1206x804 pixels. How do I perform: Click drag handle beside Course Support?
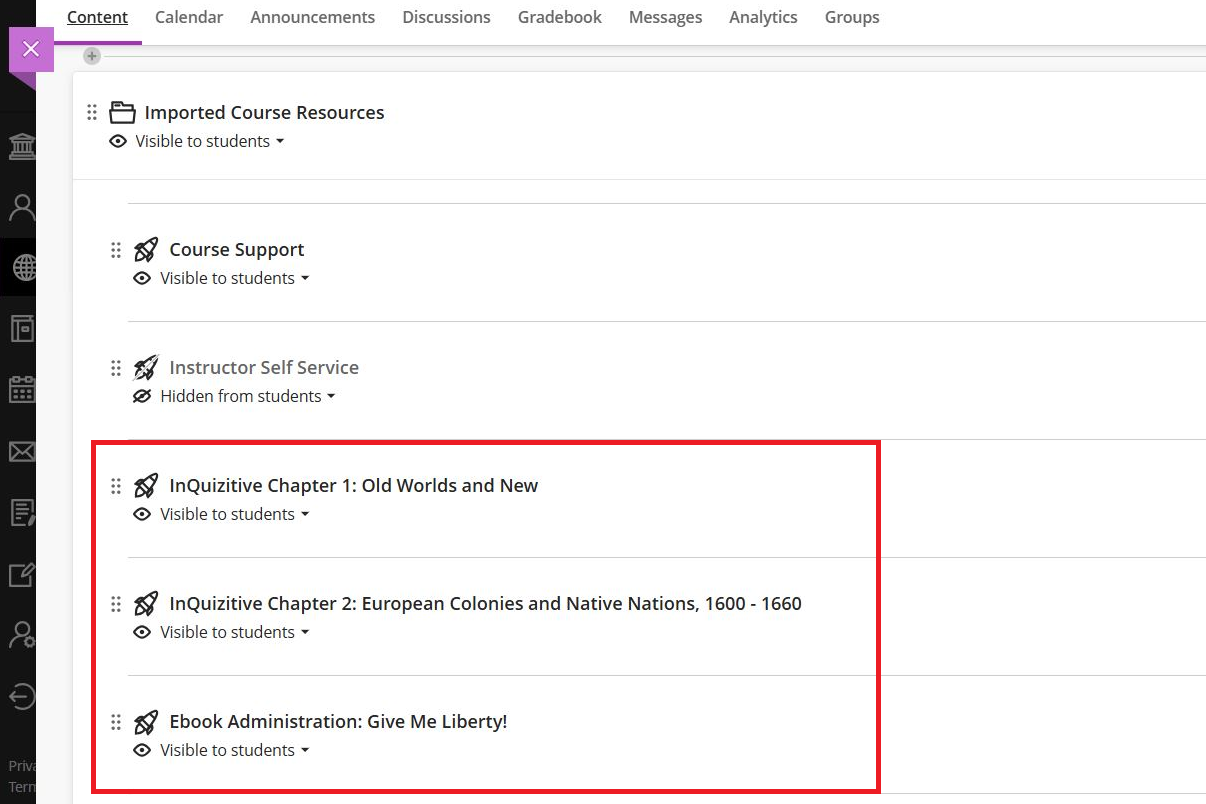[x=116, y=250]
